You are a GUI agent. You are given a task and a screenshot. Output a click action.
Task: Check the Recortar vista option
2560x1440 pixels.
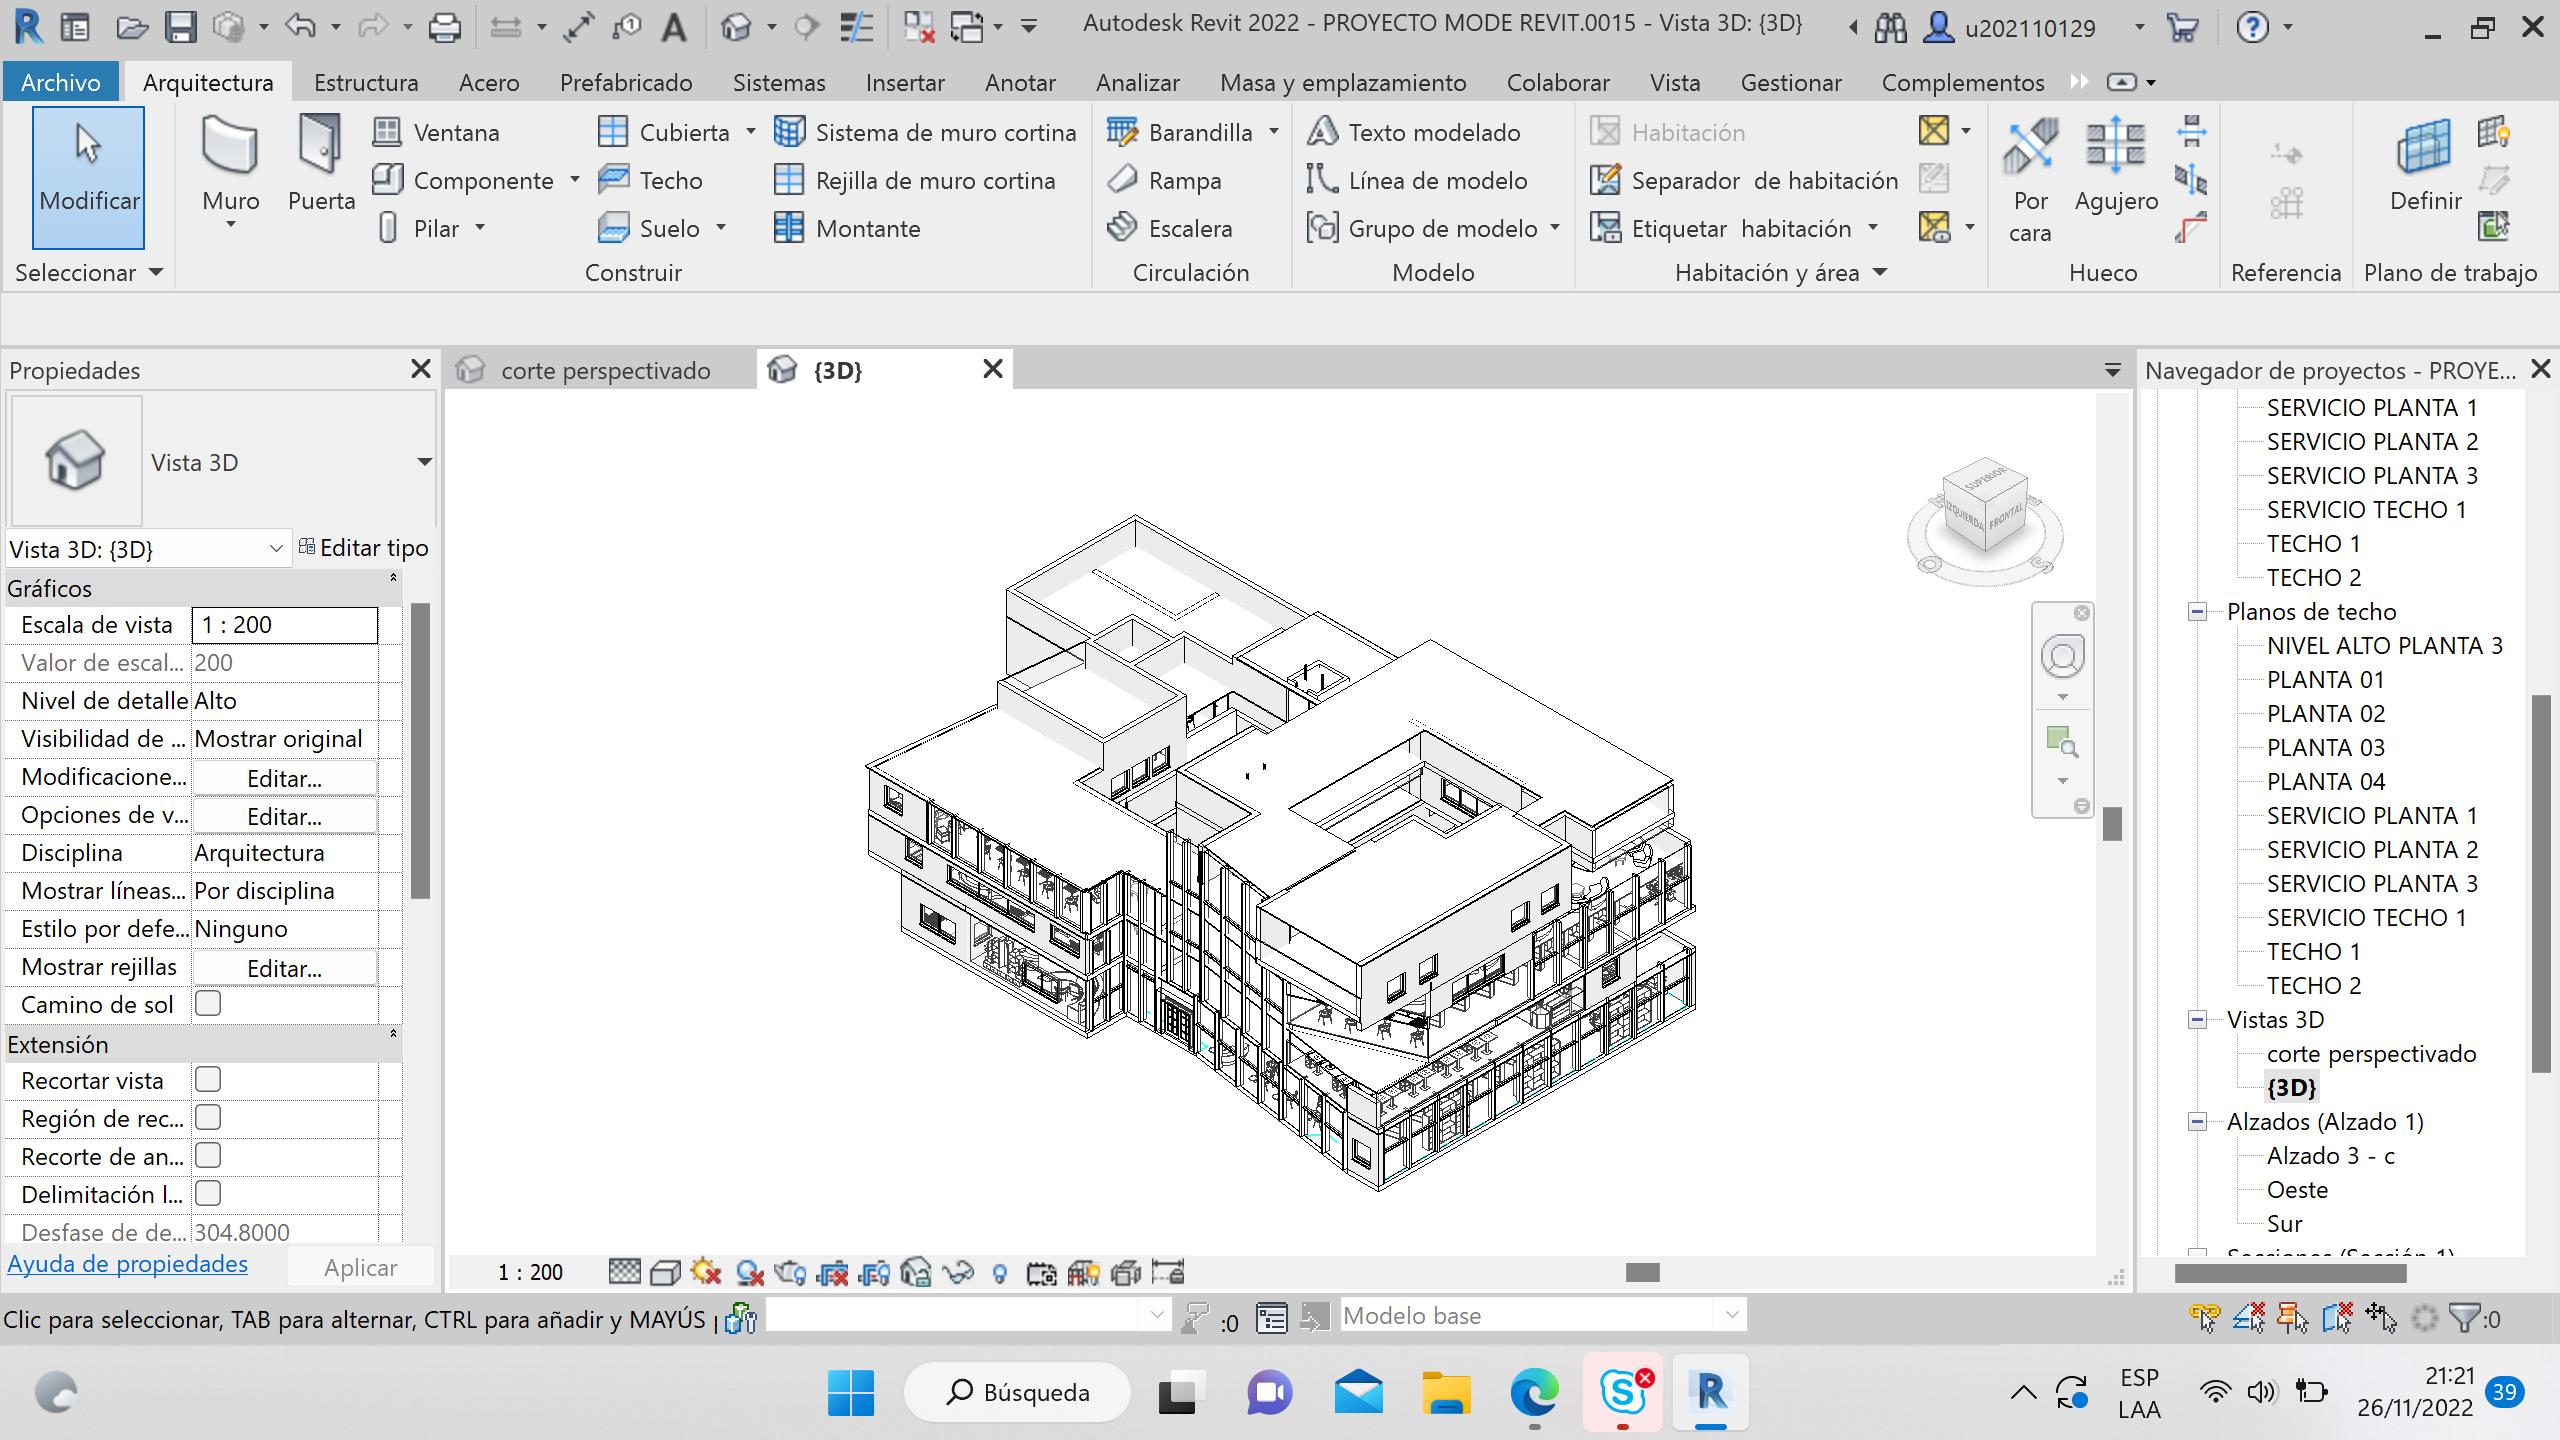208,1080
